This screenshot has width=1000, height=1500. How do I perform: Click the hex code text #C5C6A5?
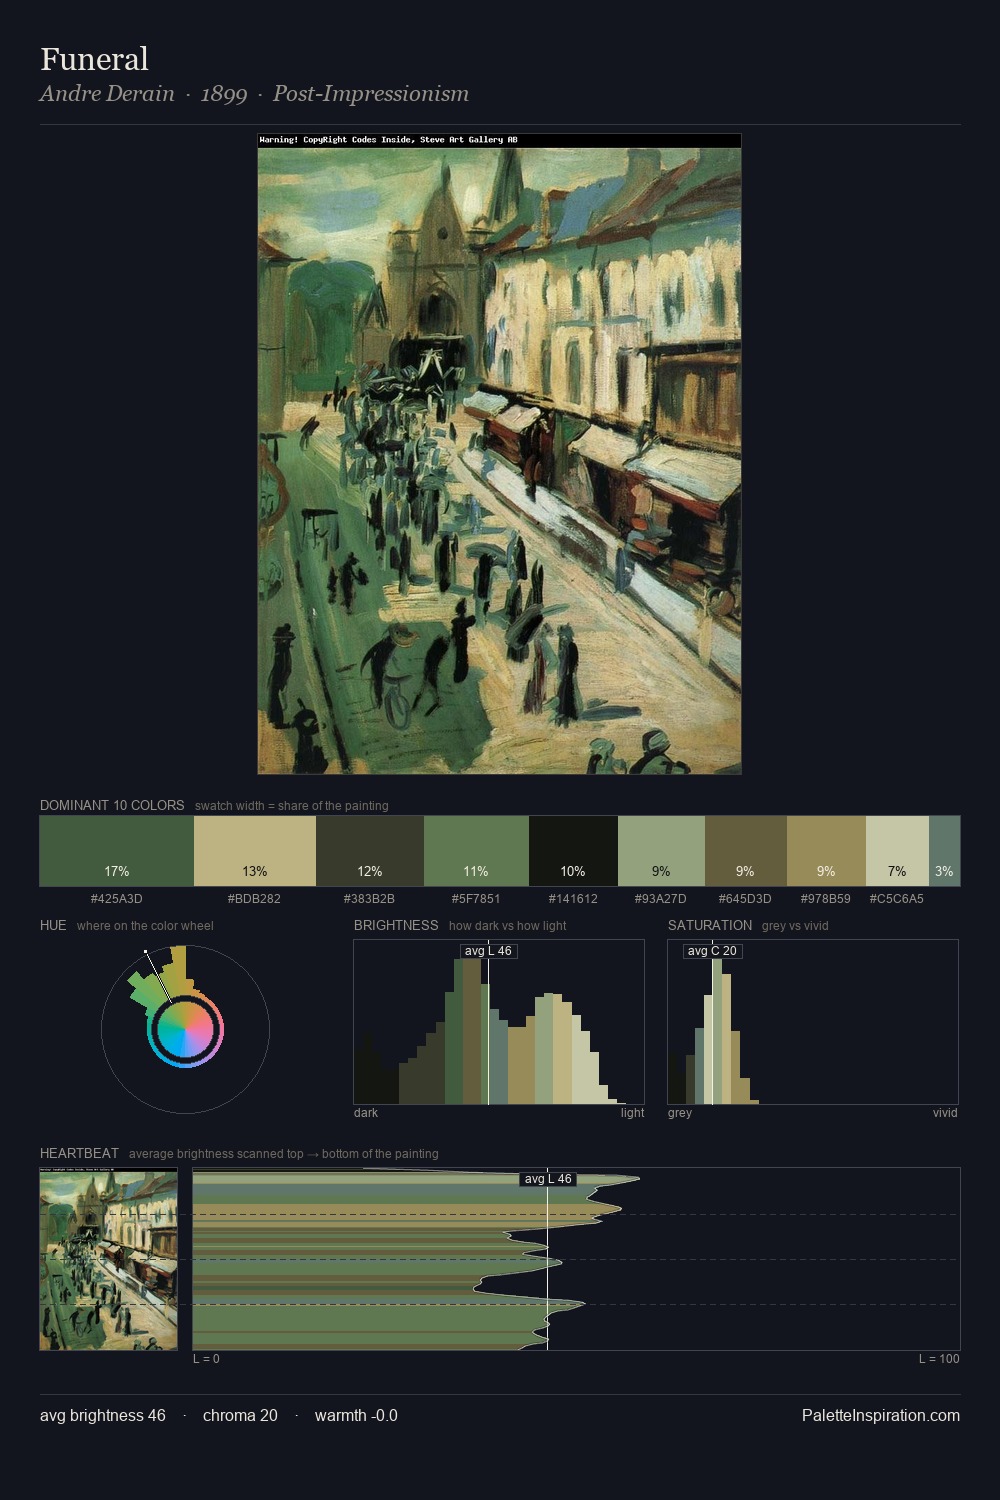click(897, 899)
